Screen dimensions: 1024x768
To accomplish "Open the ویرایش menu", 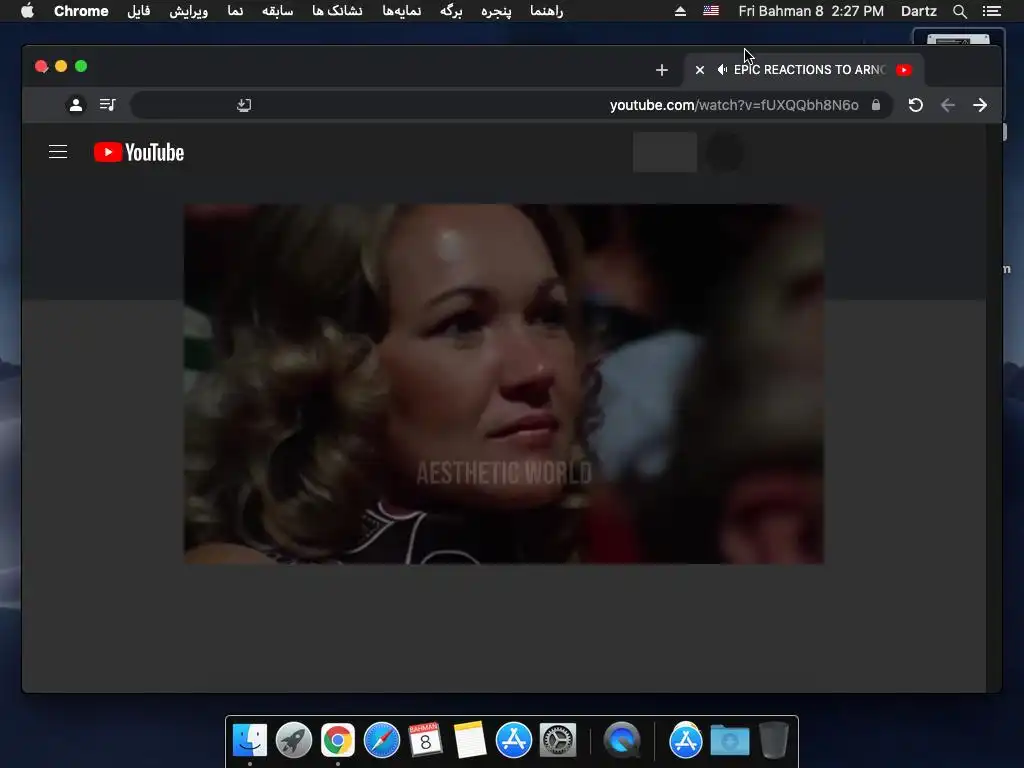I will tap(189, 11).
